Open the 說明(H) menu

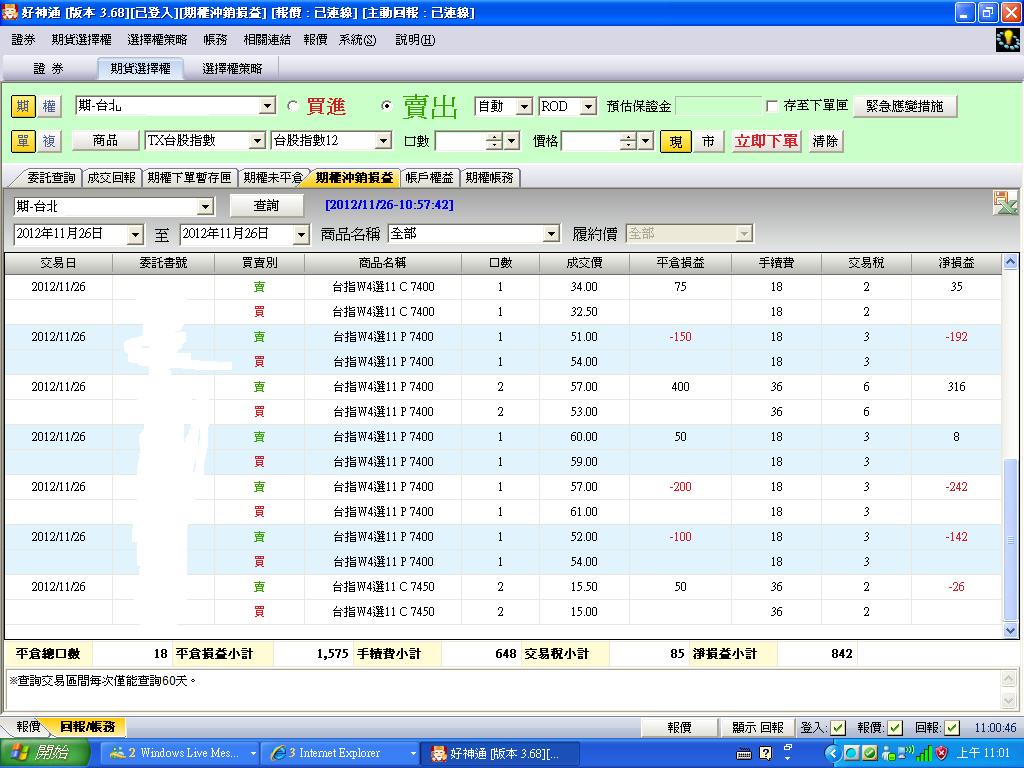[x=415, y=40]
